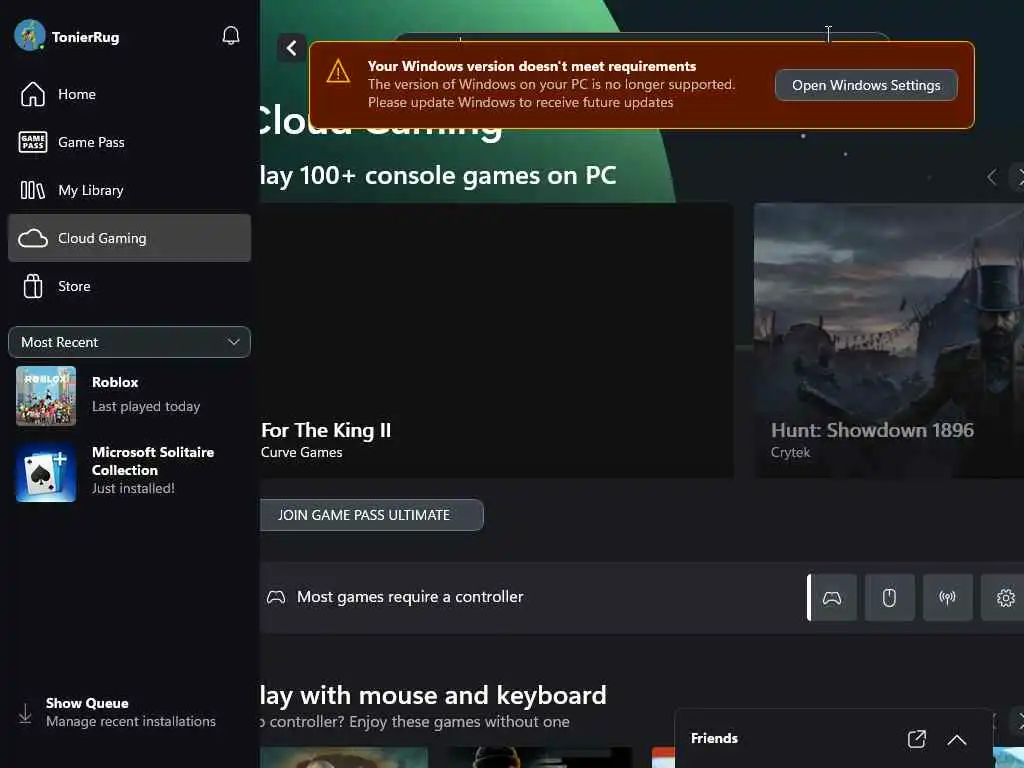Open the For The King II card
The height and width of the screenshot is (768, 1024).
pyautogui.click(x=496, y=340)
